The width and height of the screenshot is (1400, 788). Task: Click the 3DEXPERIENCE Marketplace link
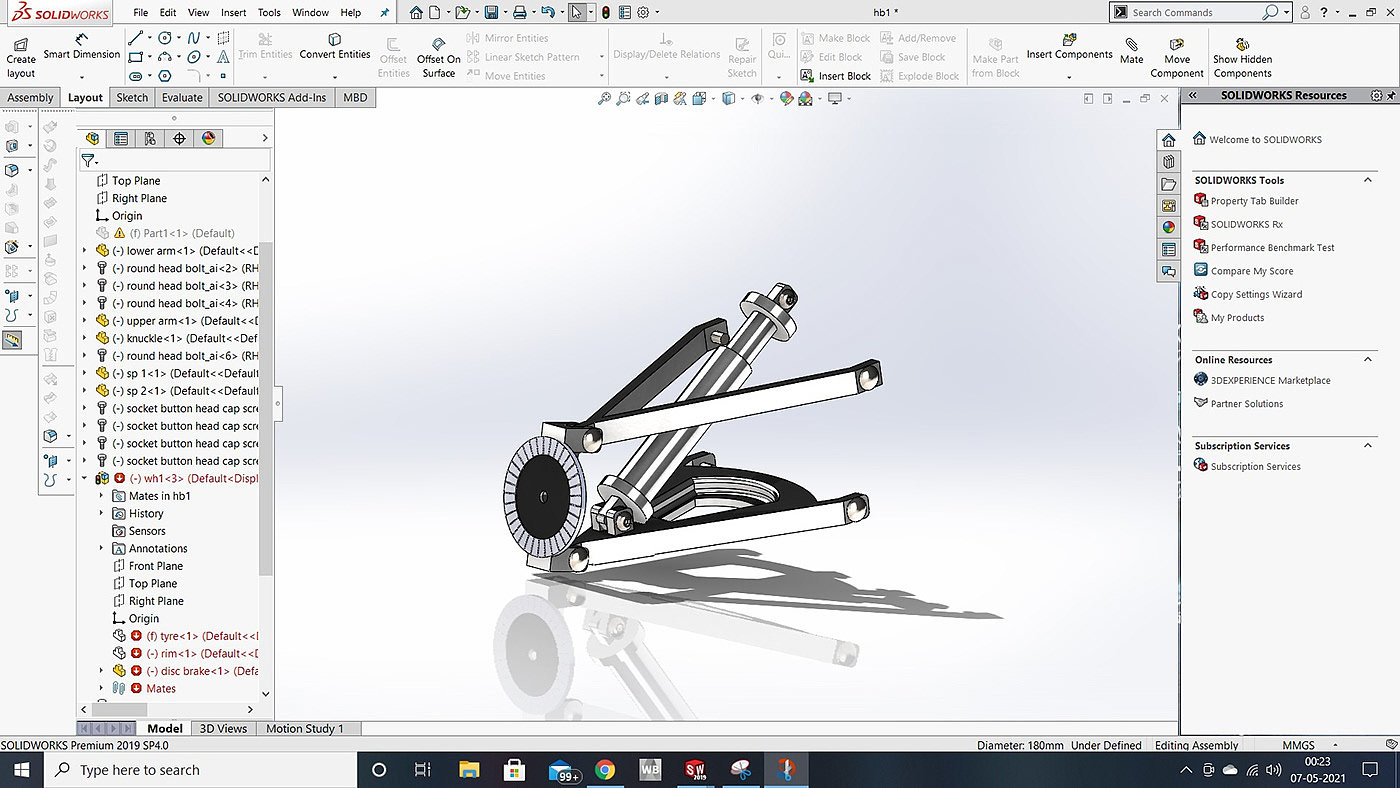pyautogui.click(x=1270, y=381)
